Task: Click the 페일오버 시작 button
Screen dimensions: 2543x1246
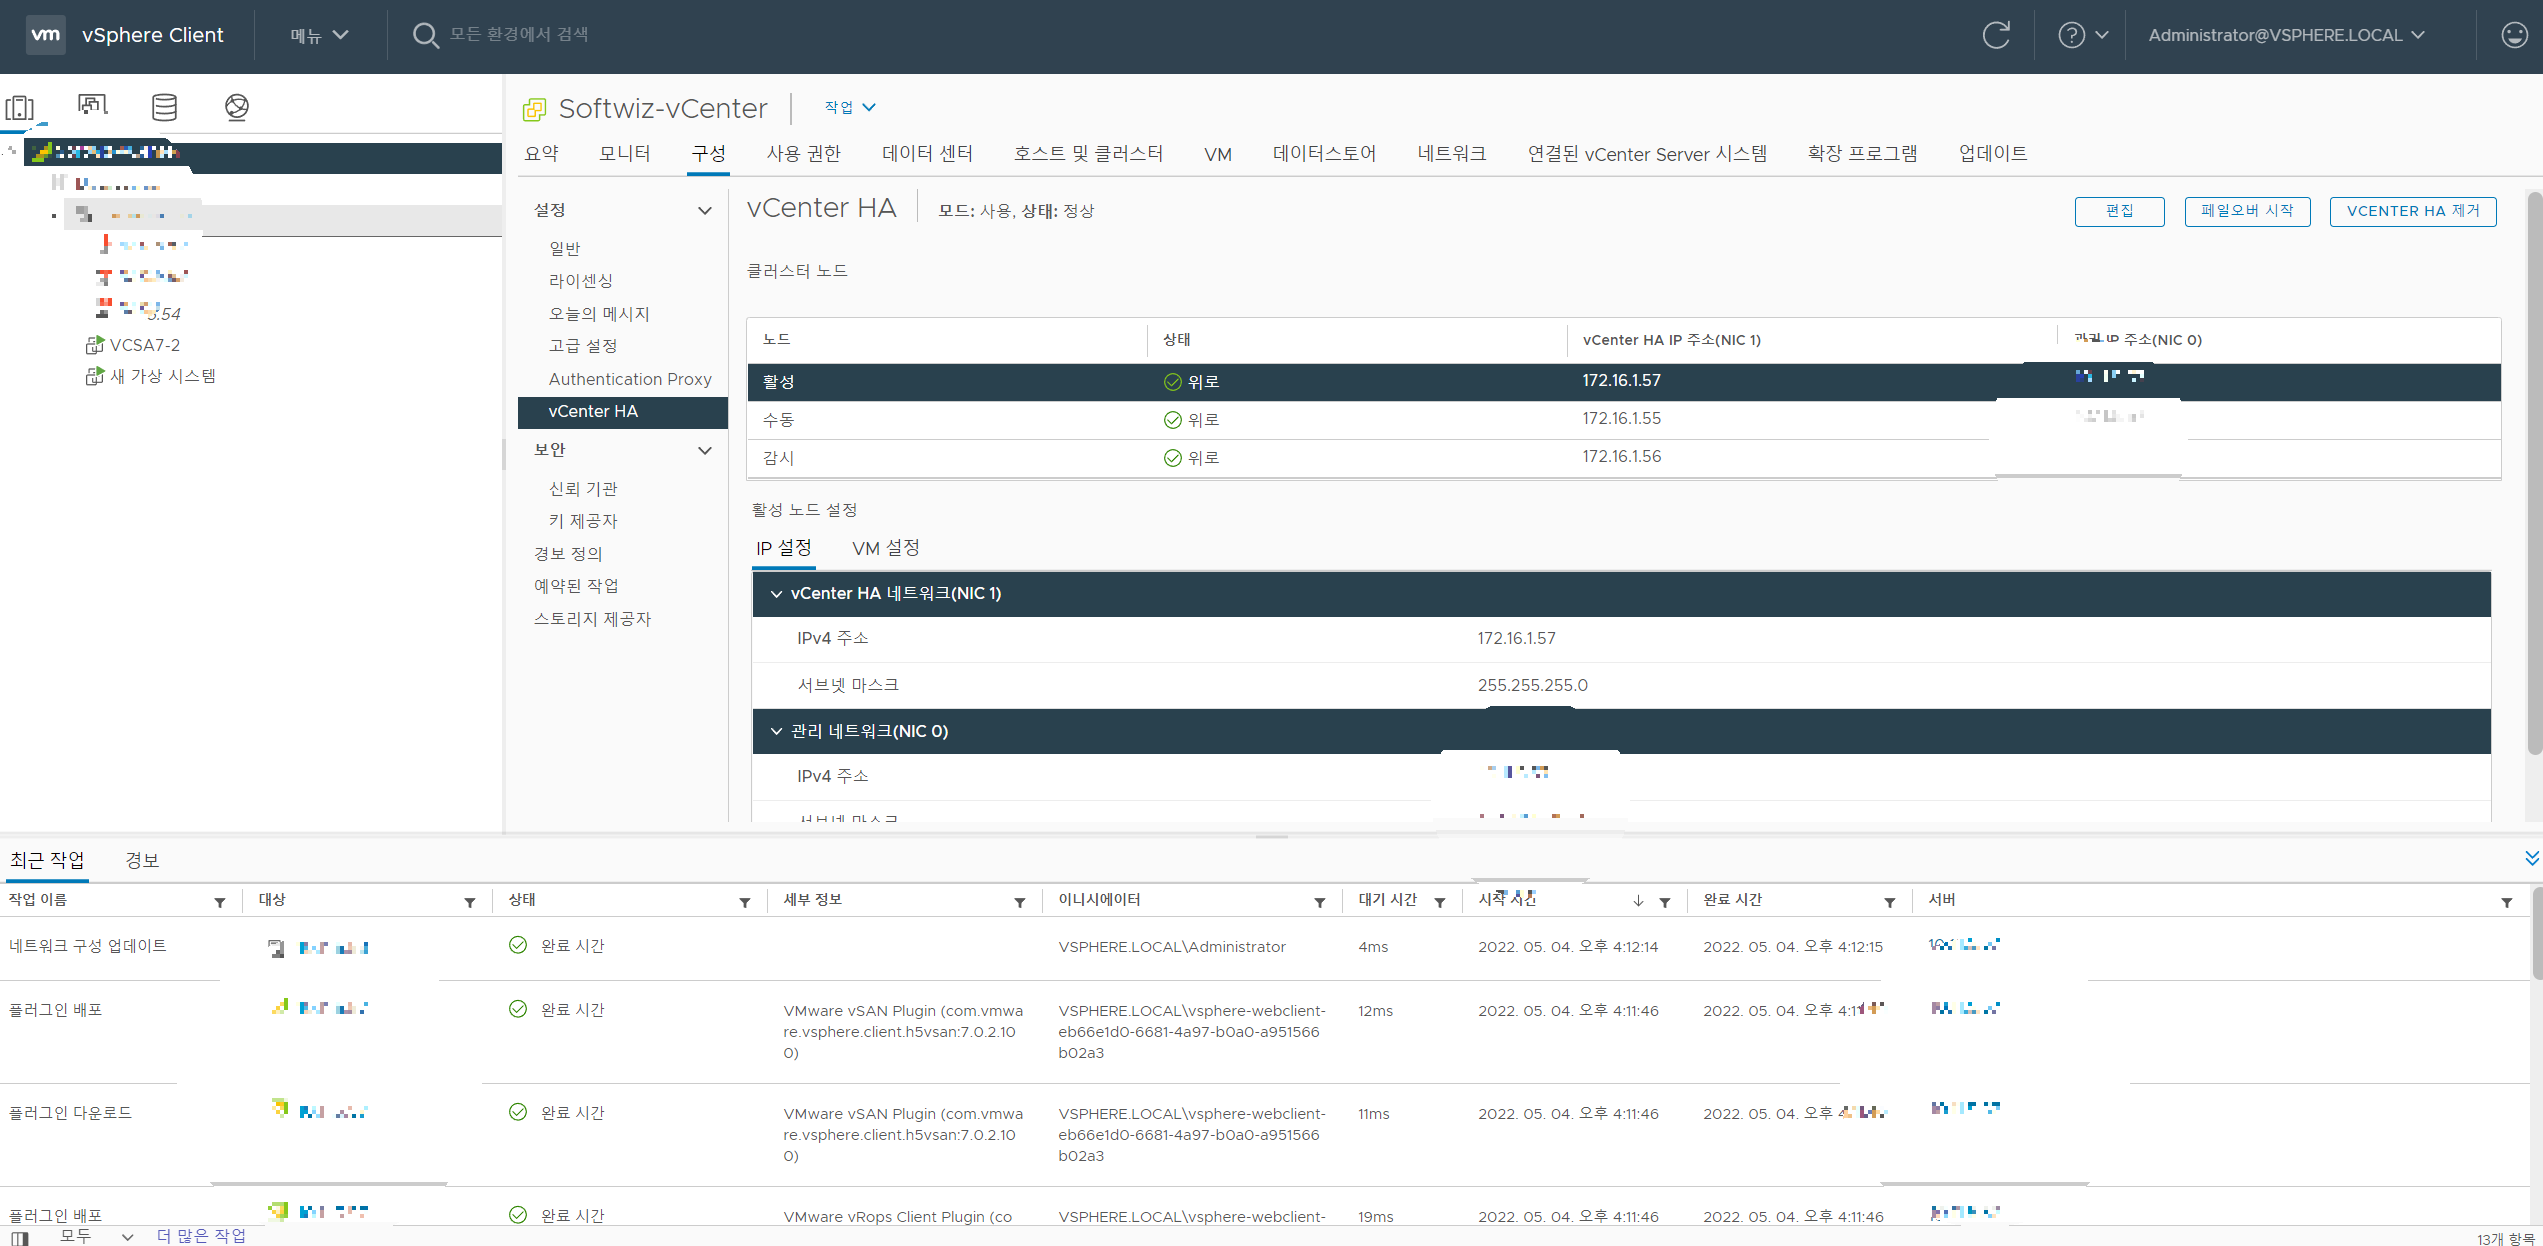Action: tap(2247, 211)
